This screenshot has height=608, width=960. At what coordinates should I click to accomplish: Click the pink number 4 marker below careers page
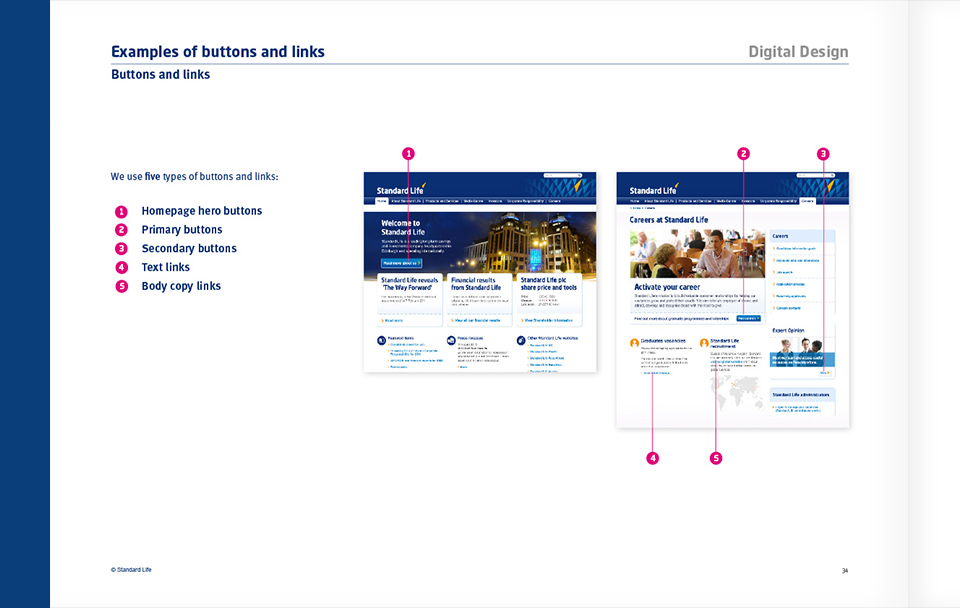coord(652,458)
